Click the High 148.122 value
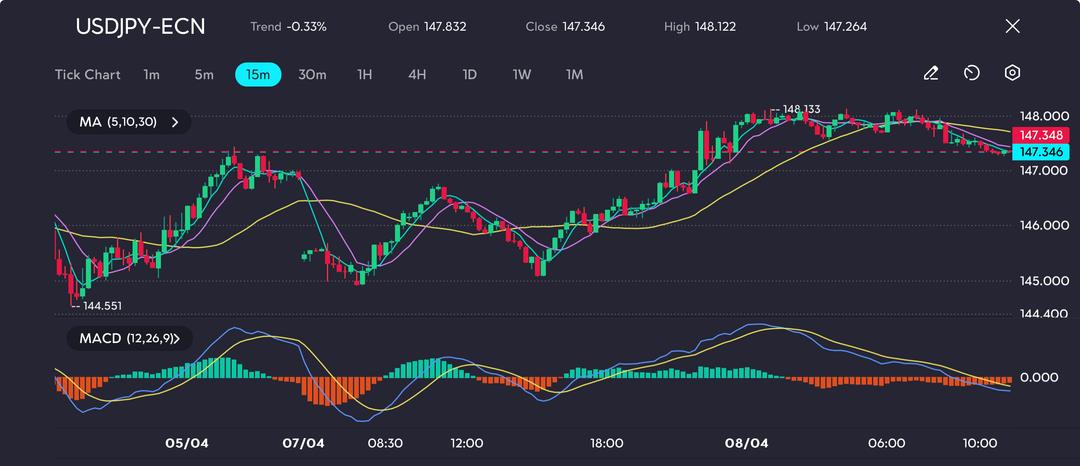This screenshot has height=466, width=1080. tap(700, 27)
